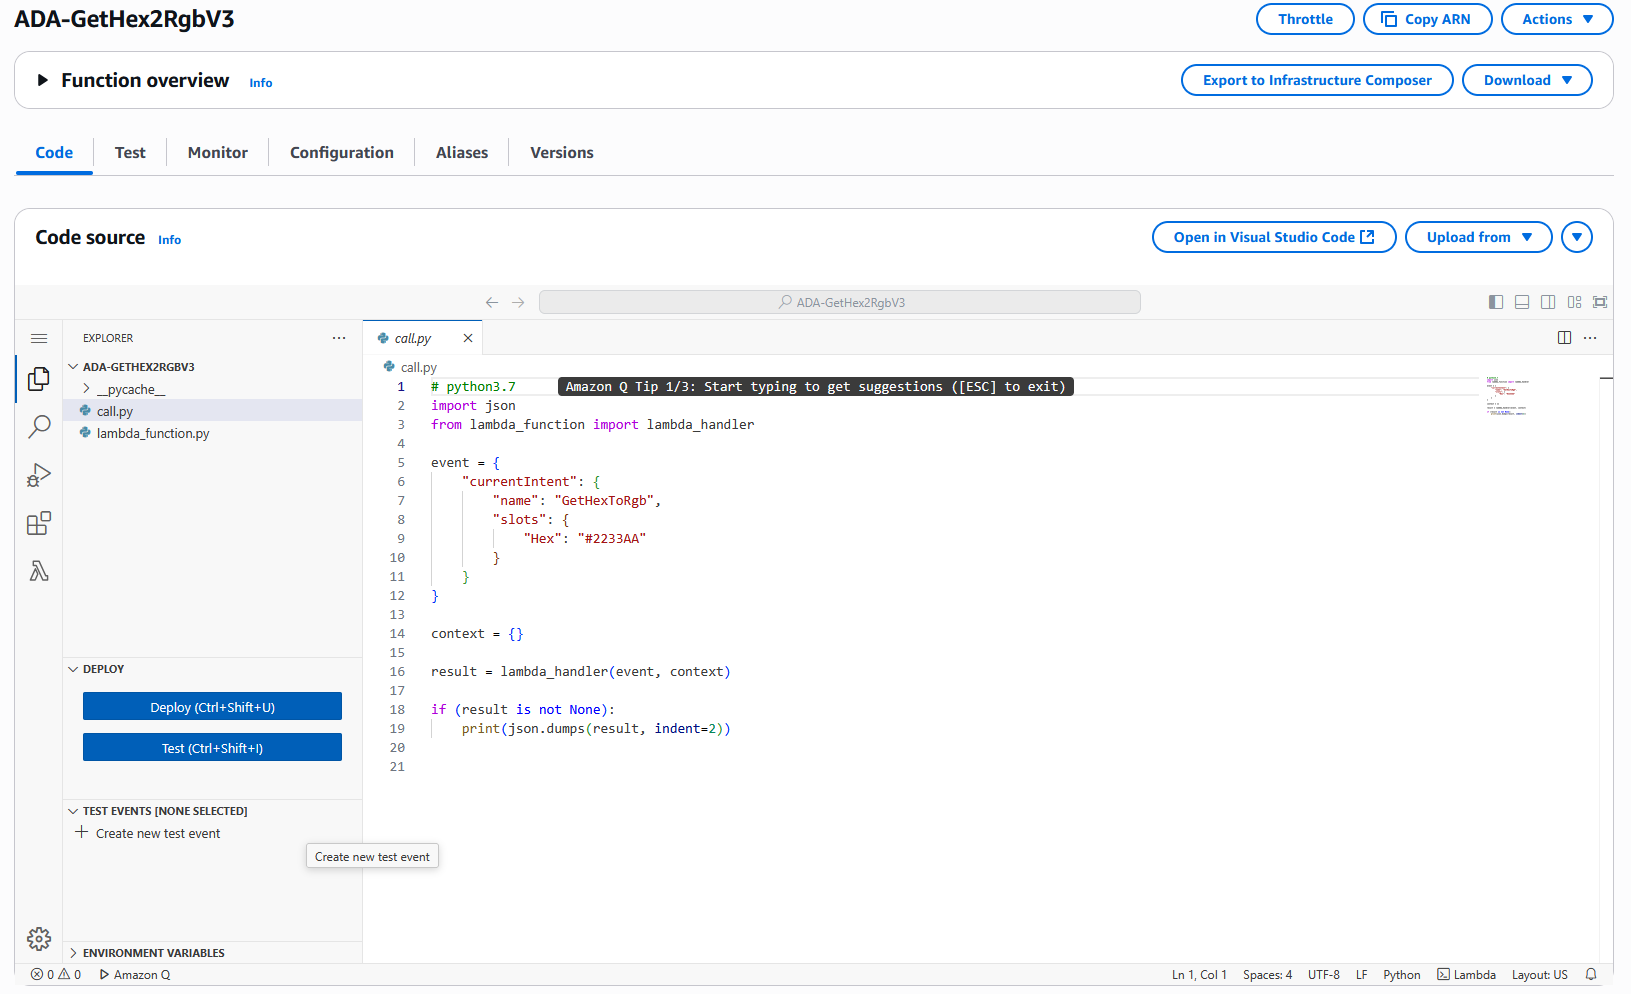The image size is (1631, 994).
Task: Collapse the DEPLOY section
Action: [73, 669]
